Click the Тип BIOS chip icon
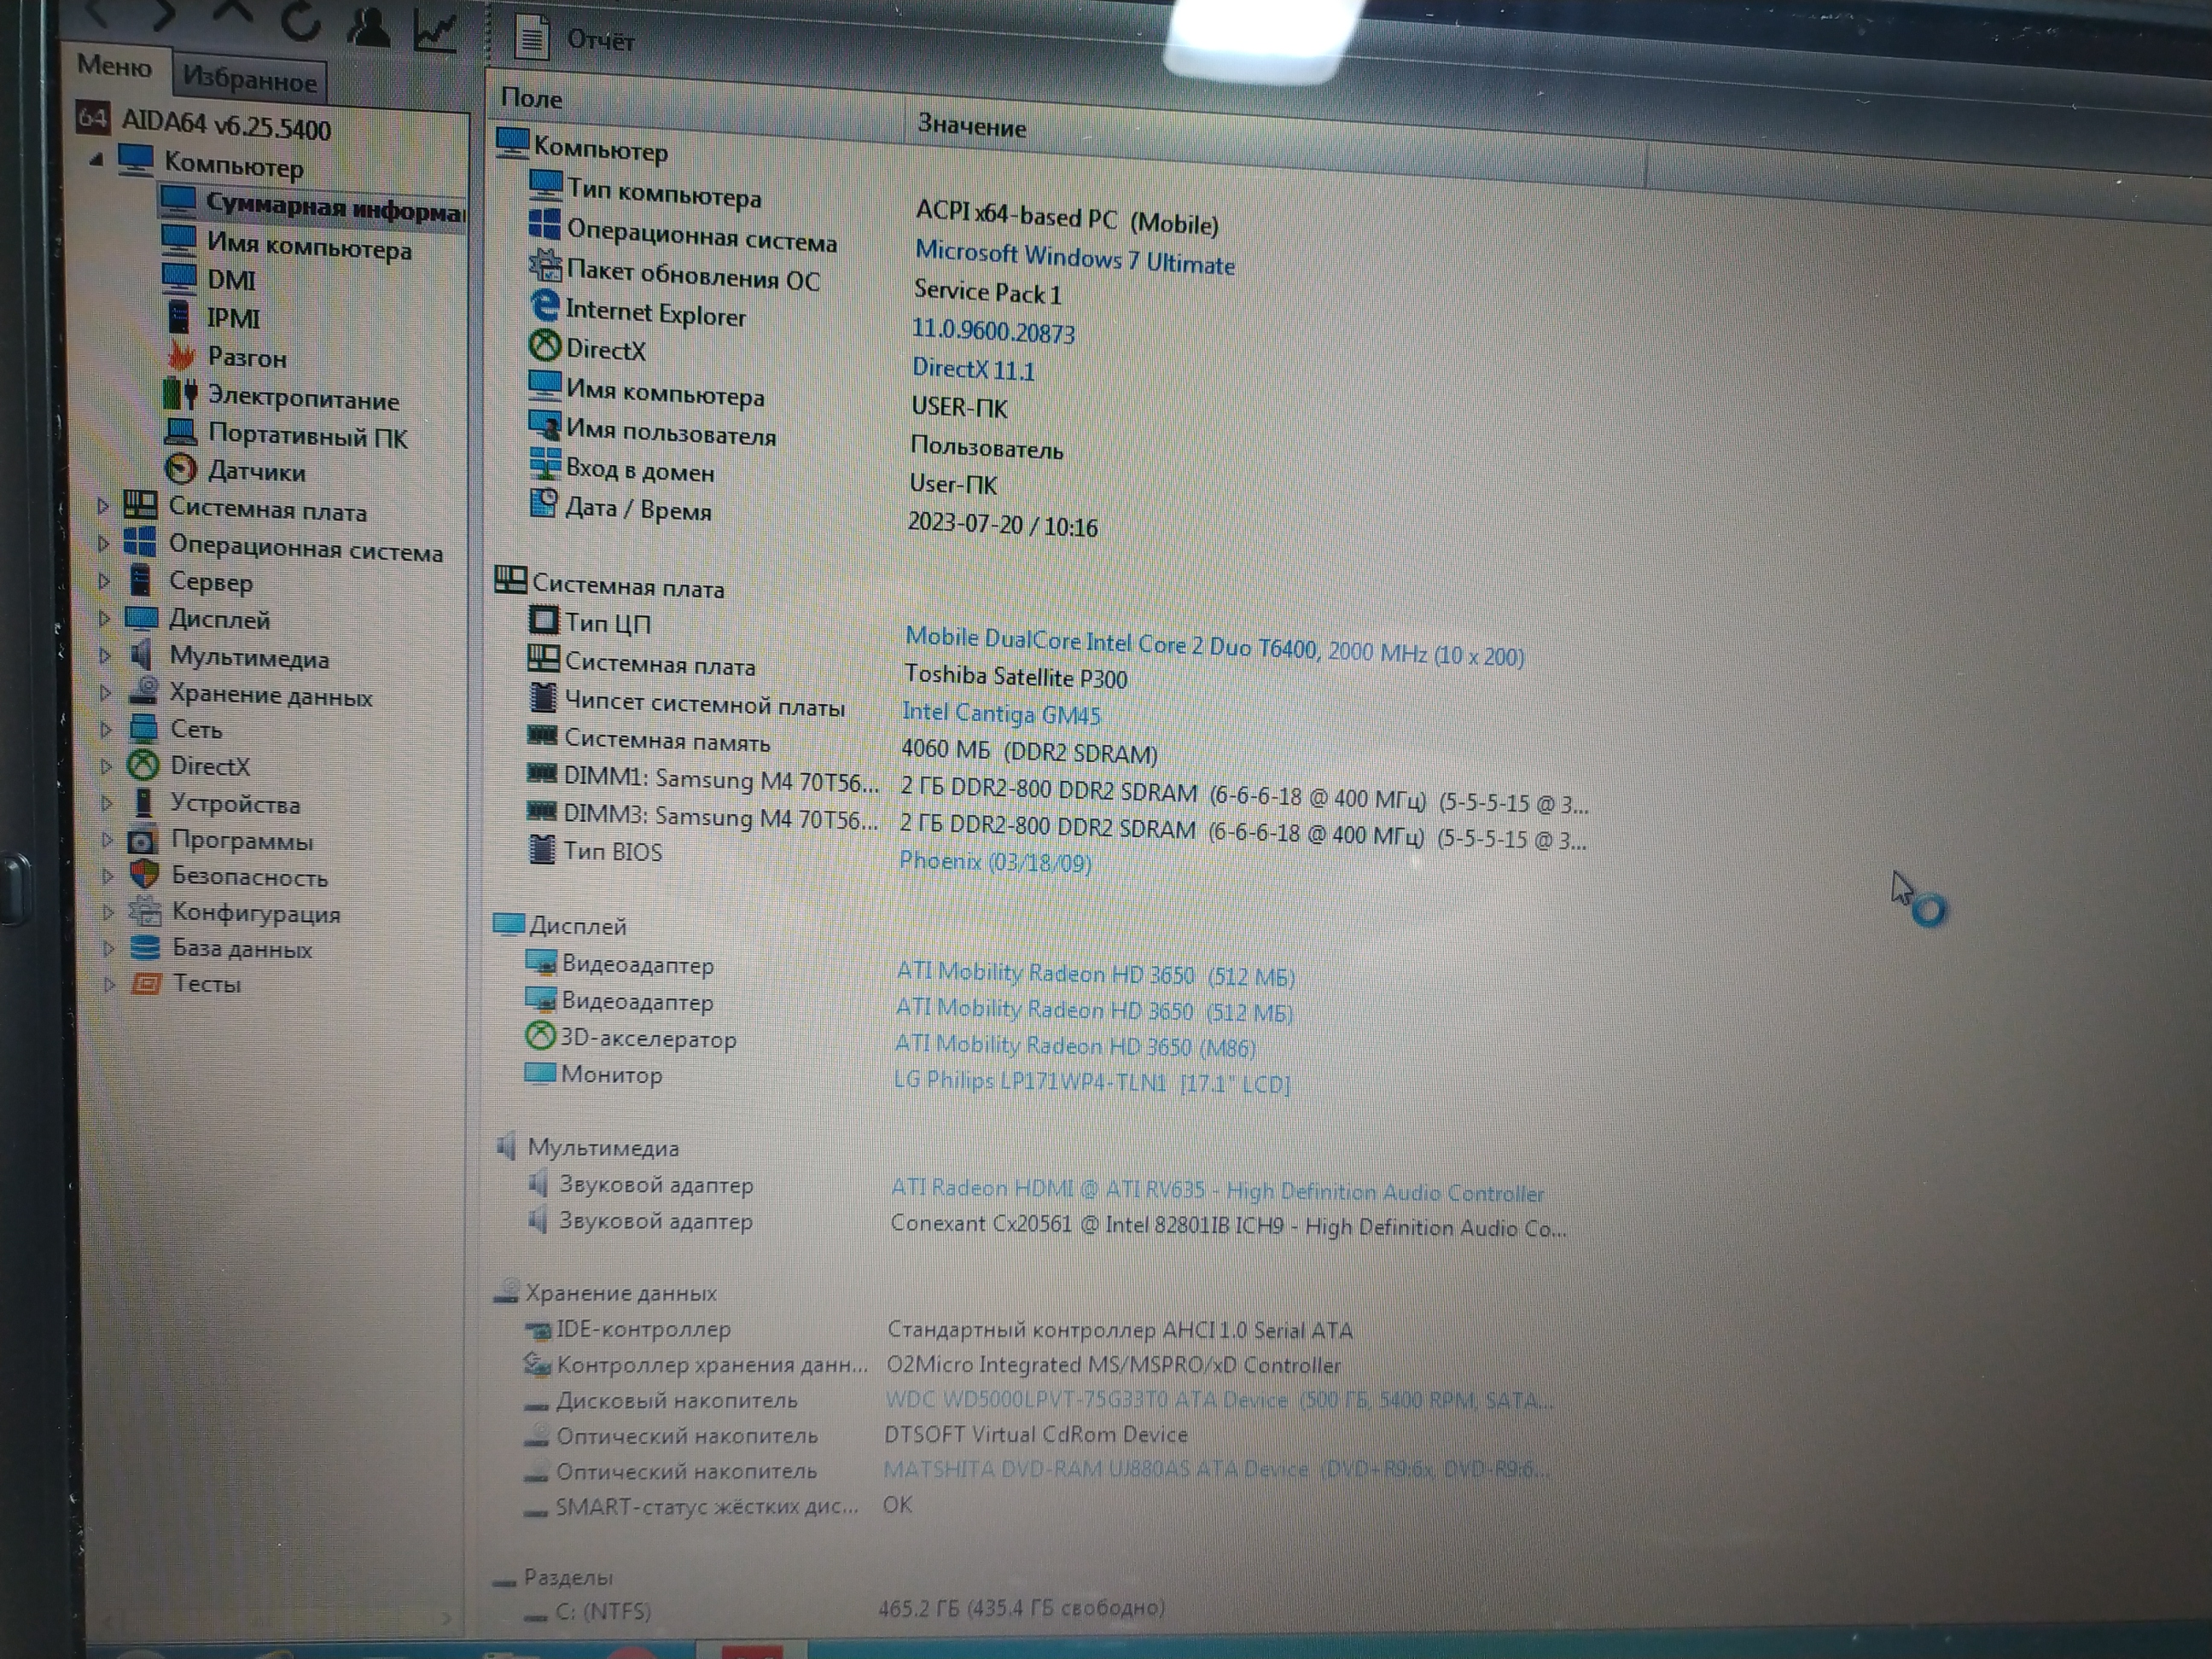 [541, 849]
